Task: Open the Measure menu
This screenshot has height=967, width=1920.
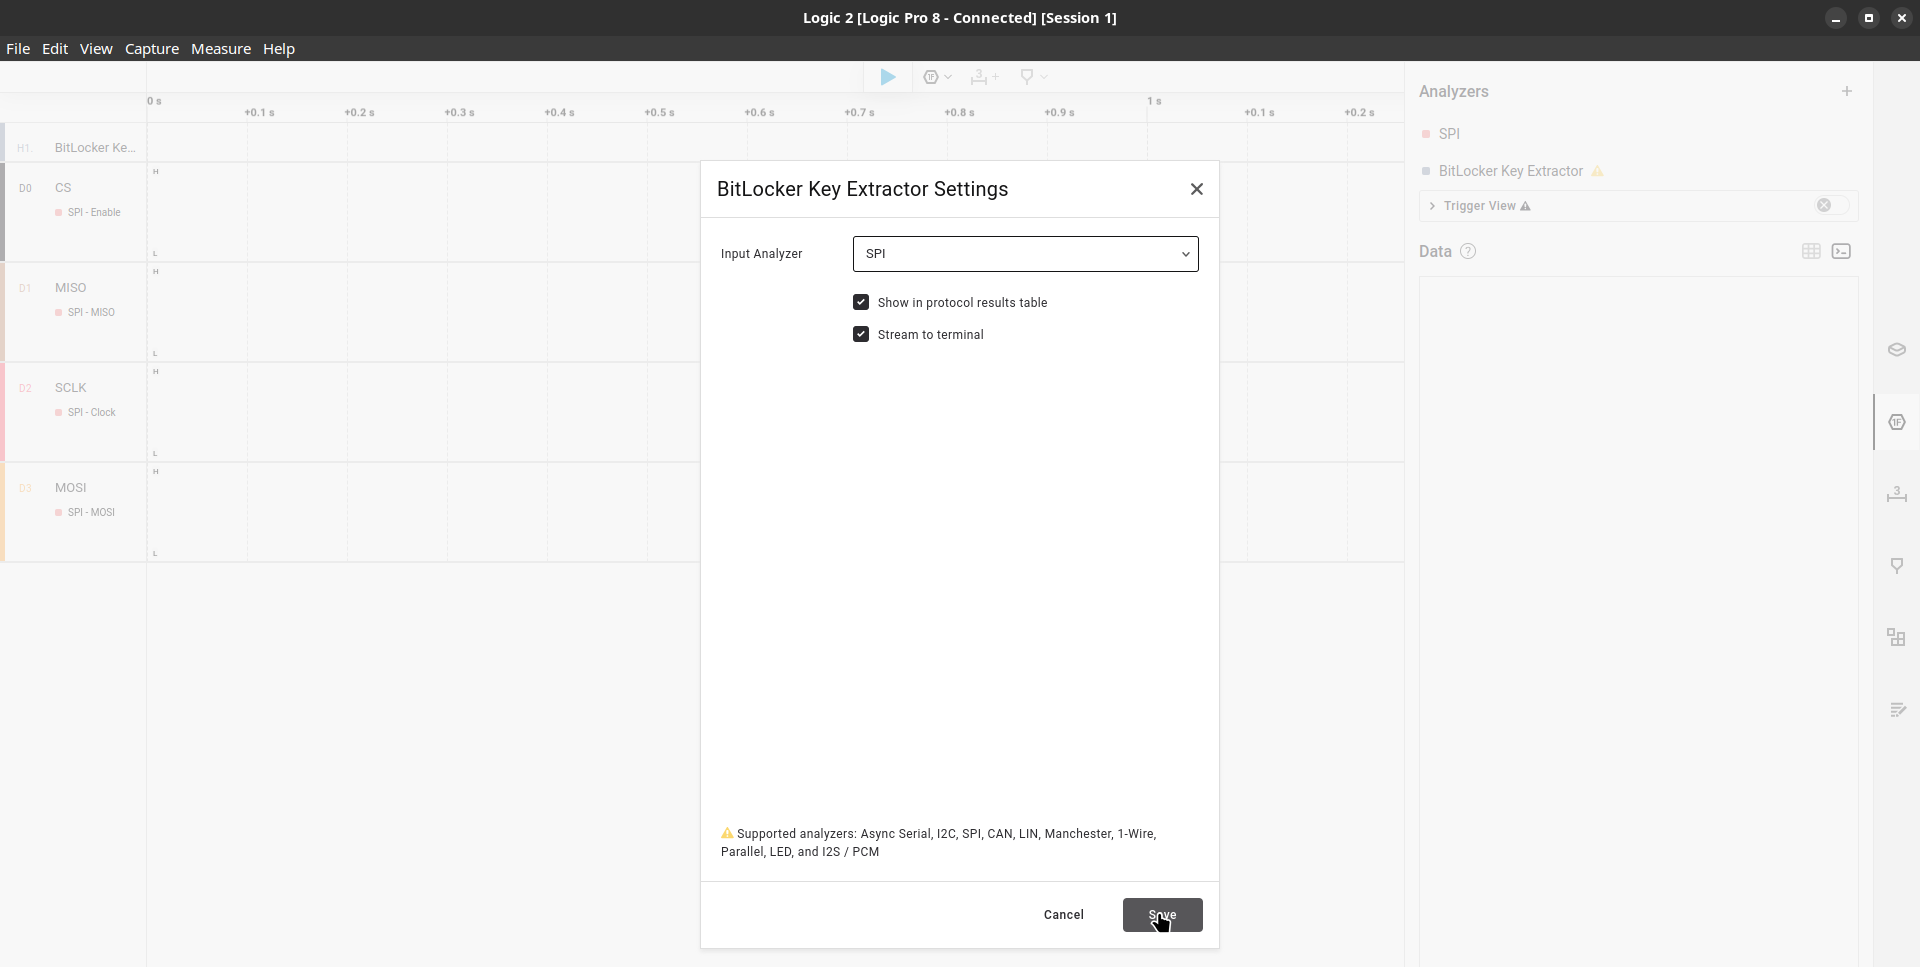Action: point(221,49)
